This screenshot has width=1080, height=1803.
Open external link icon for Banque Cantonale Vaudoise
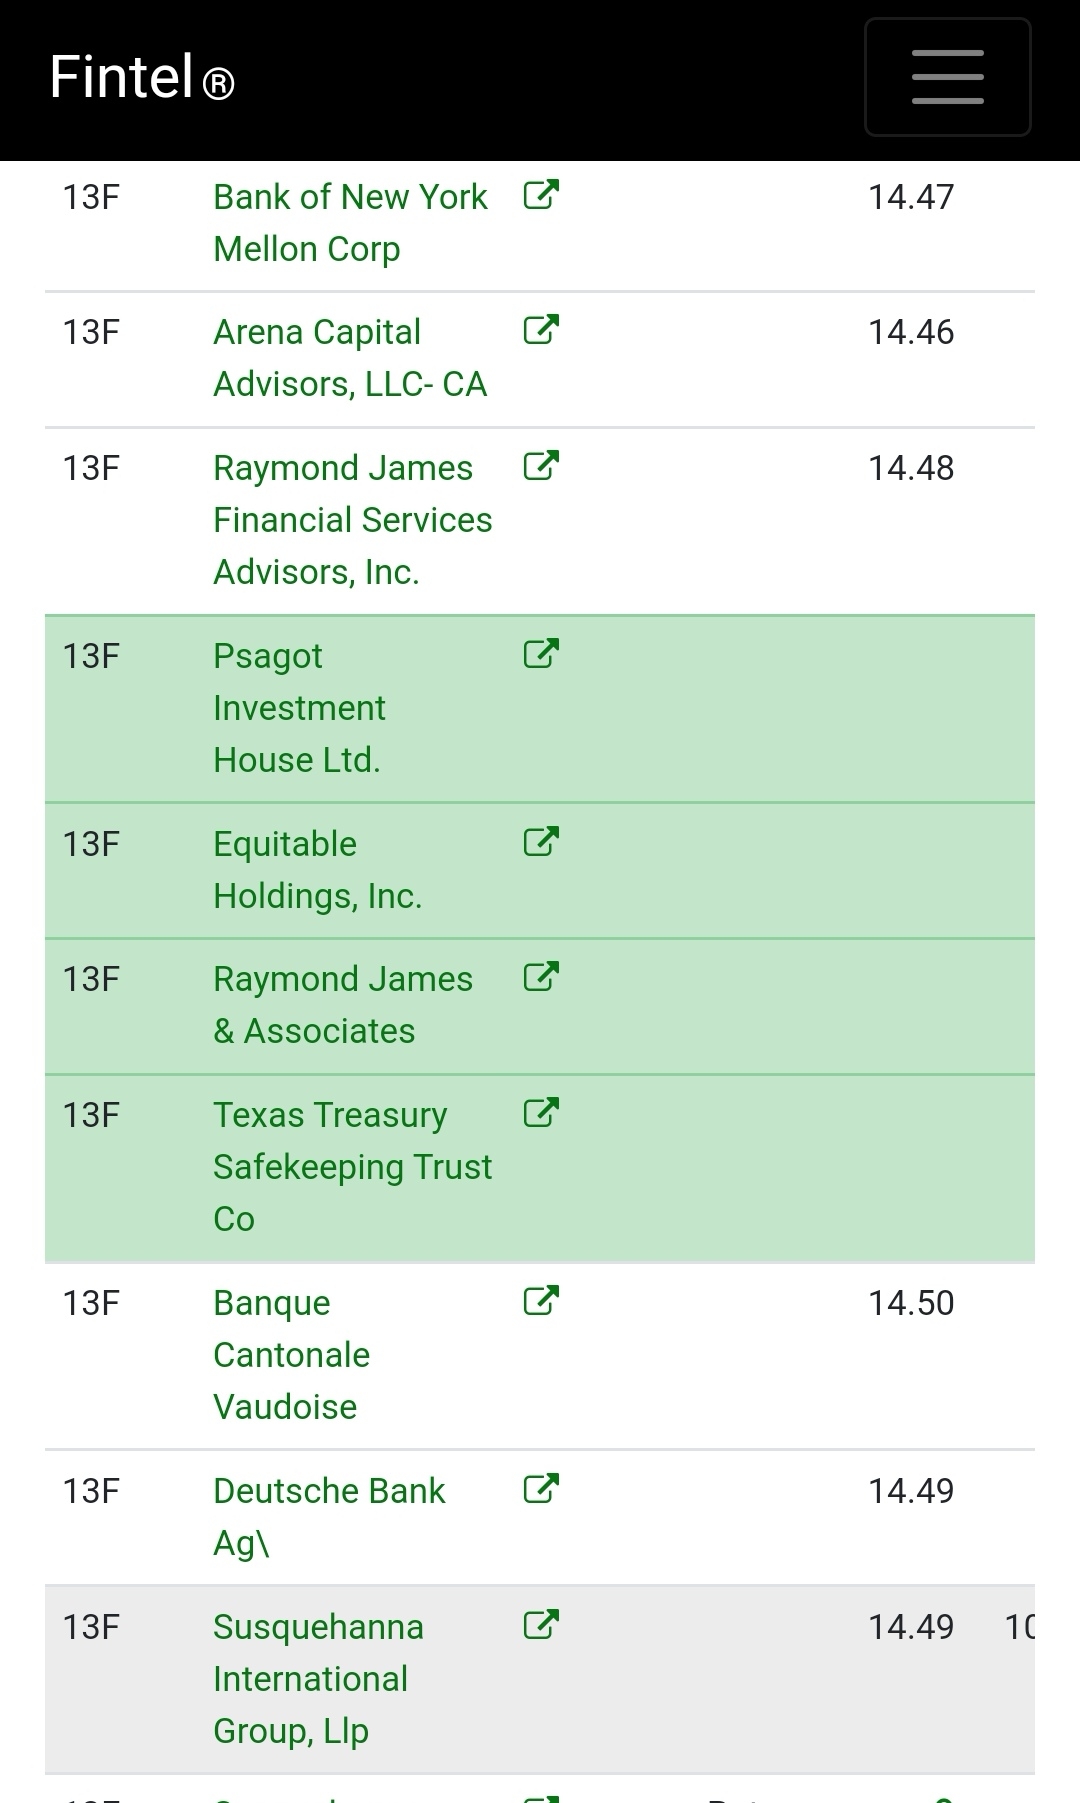click(541, 1300)
